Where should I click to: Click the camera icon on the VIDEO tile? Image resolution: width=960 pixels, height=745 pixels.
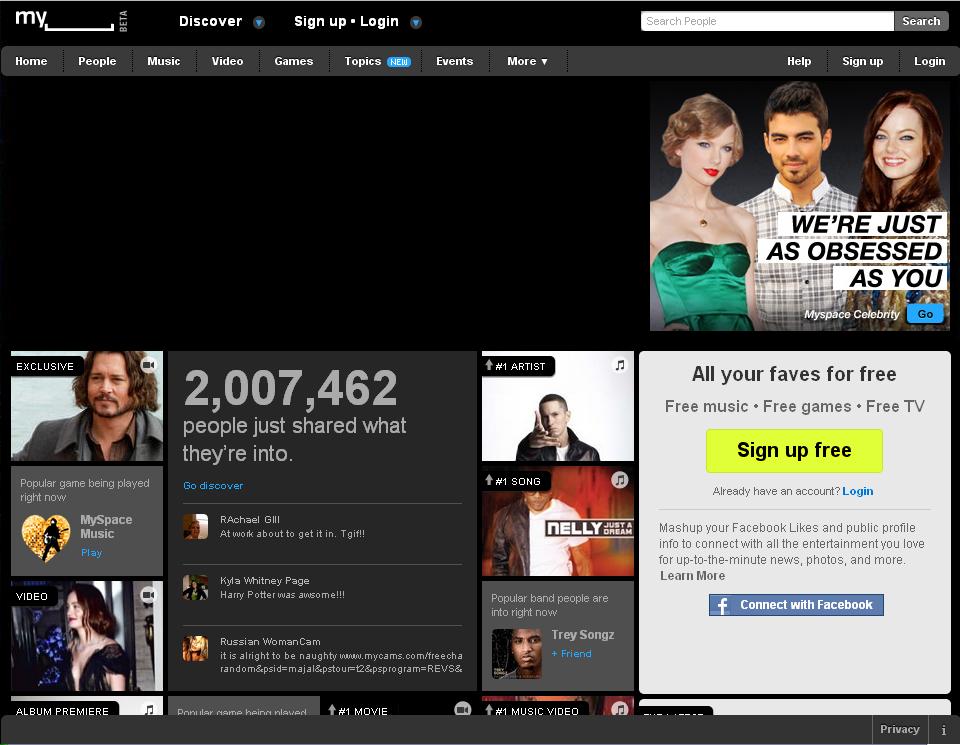point(150,596)
